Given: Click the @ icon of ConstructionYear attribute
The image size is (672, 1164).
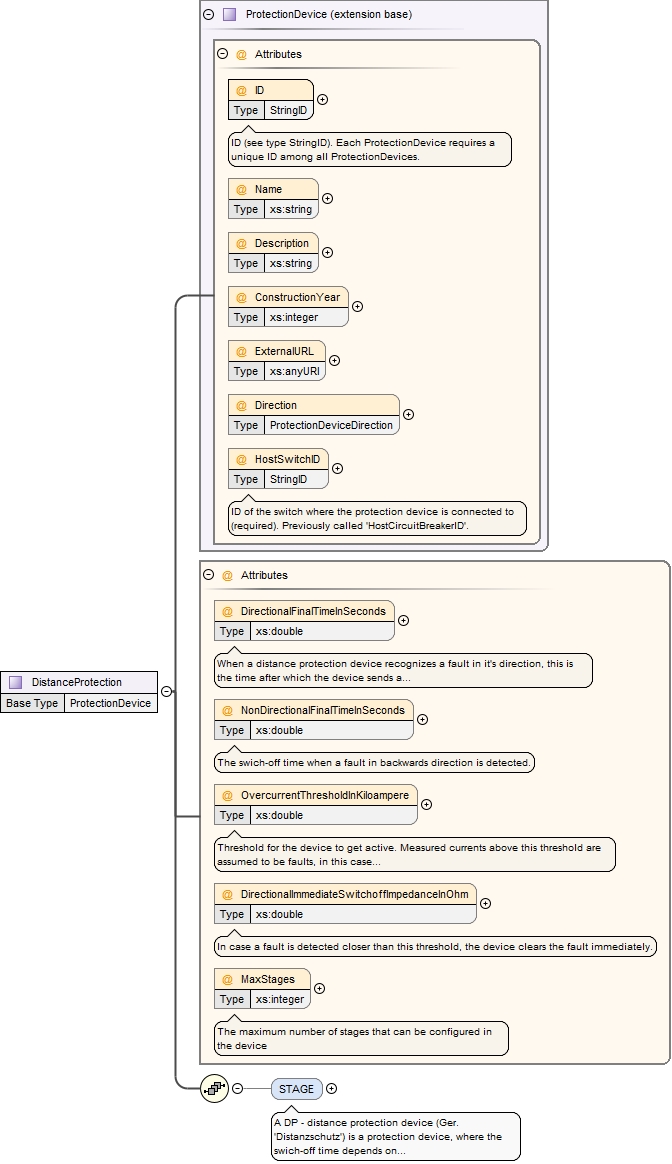Looking at the screenshot, I should pyautogui.click(x=241, y=297).
